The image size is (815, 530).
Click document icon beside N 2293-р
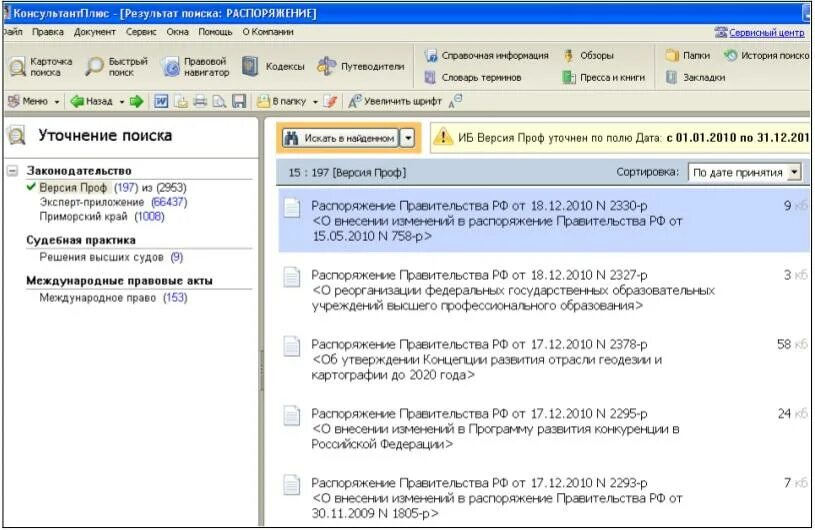[x=292, y=485]
